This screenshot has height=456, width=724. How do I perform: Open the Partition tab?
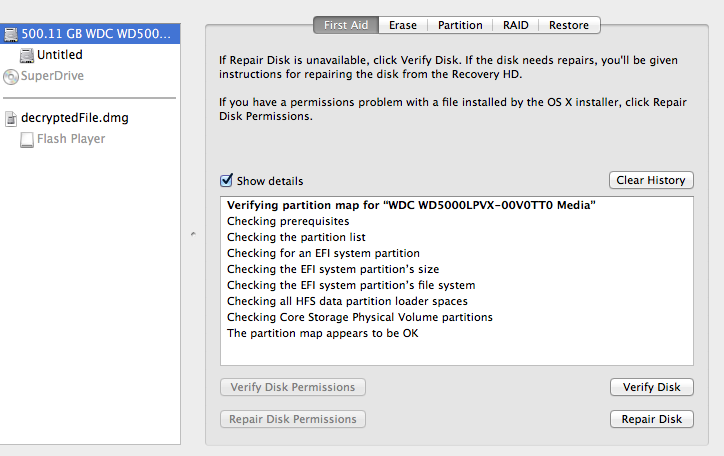[x=460, y=25]
